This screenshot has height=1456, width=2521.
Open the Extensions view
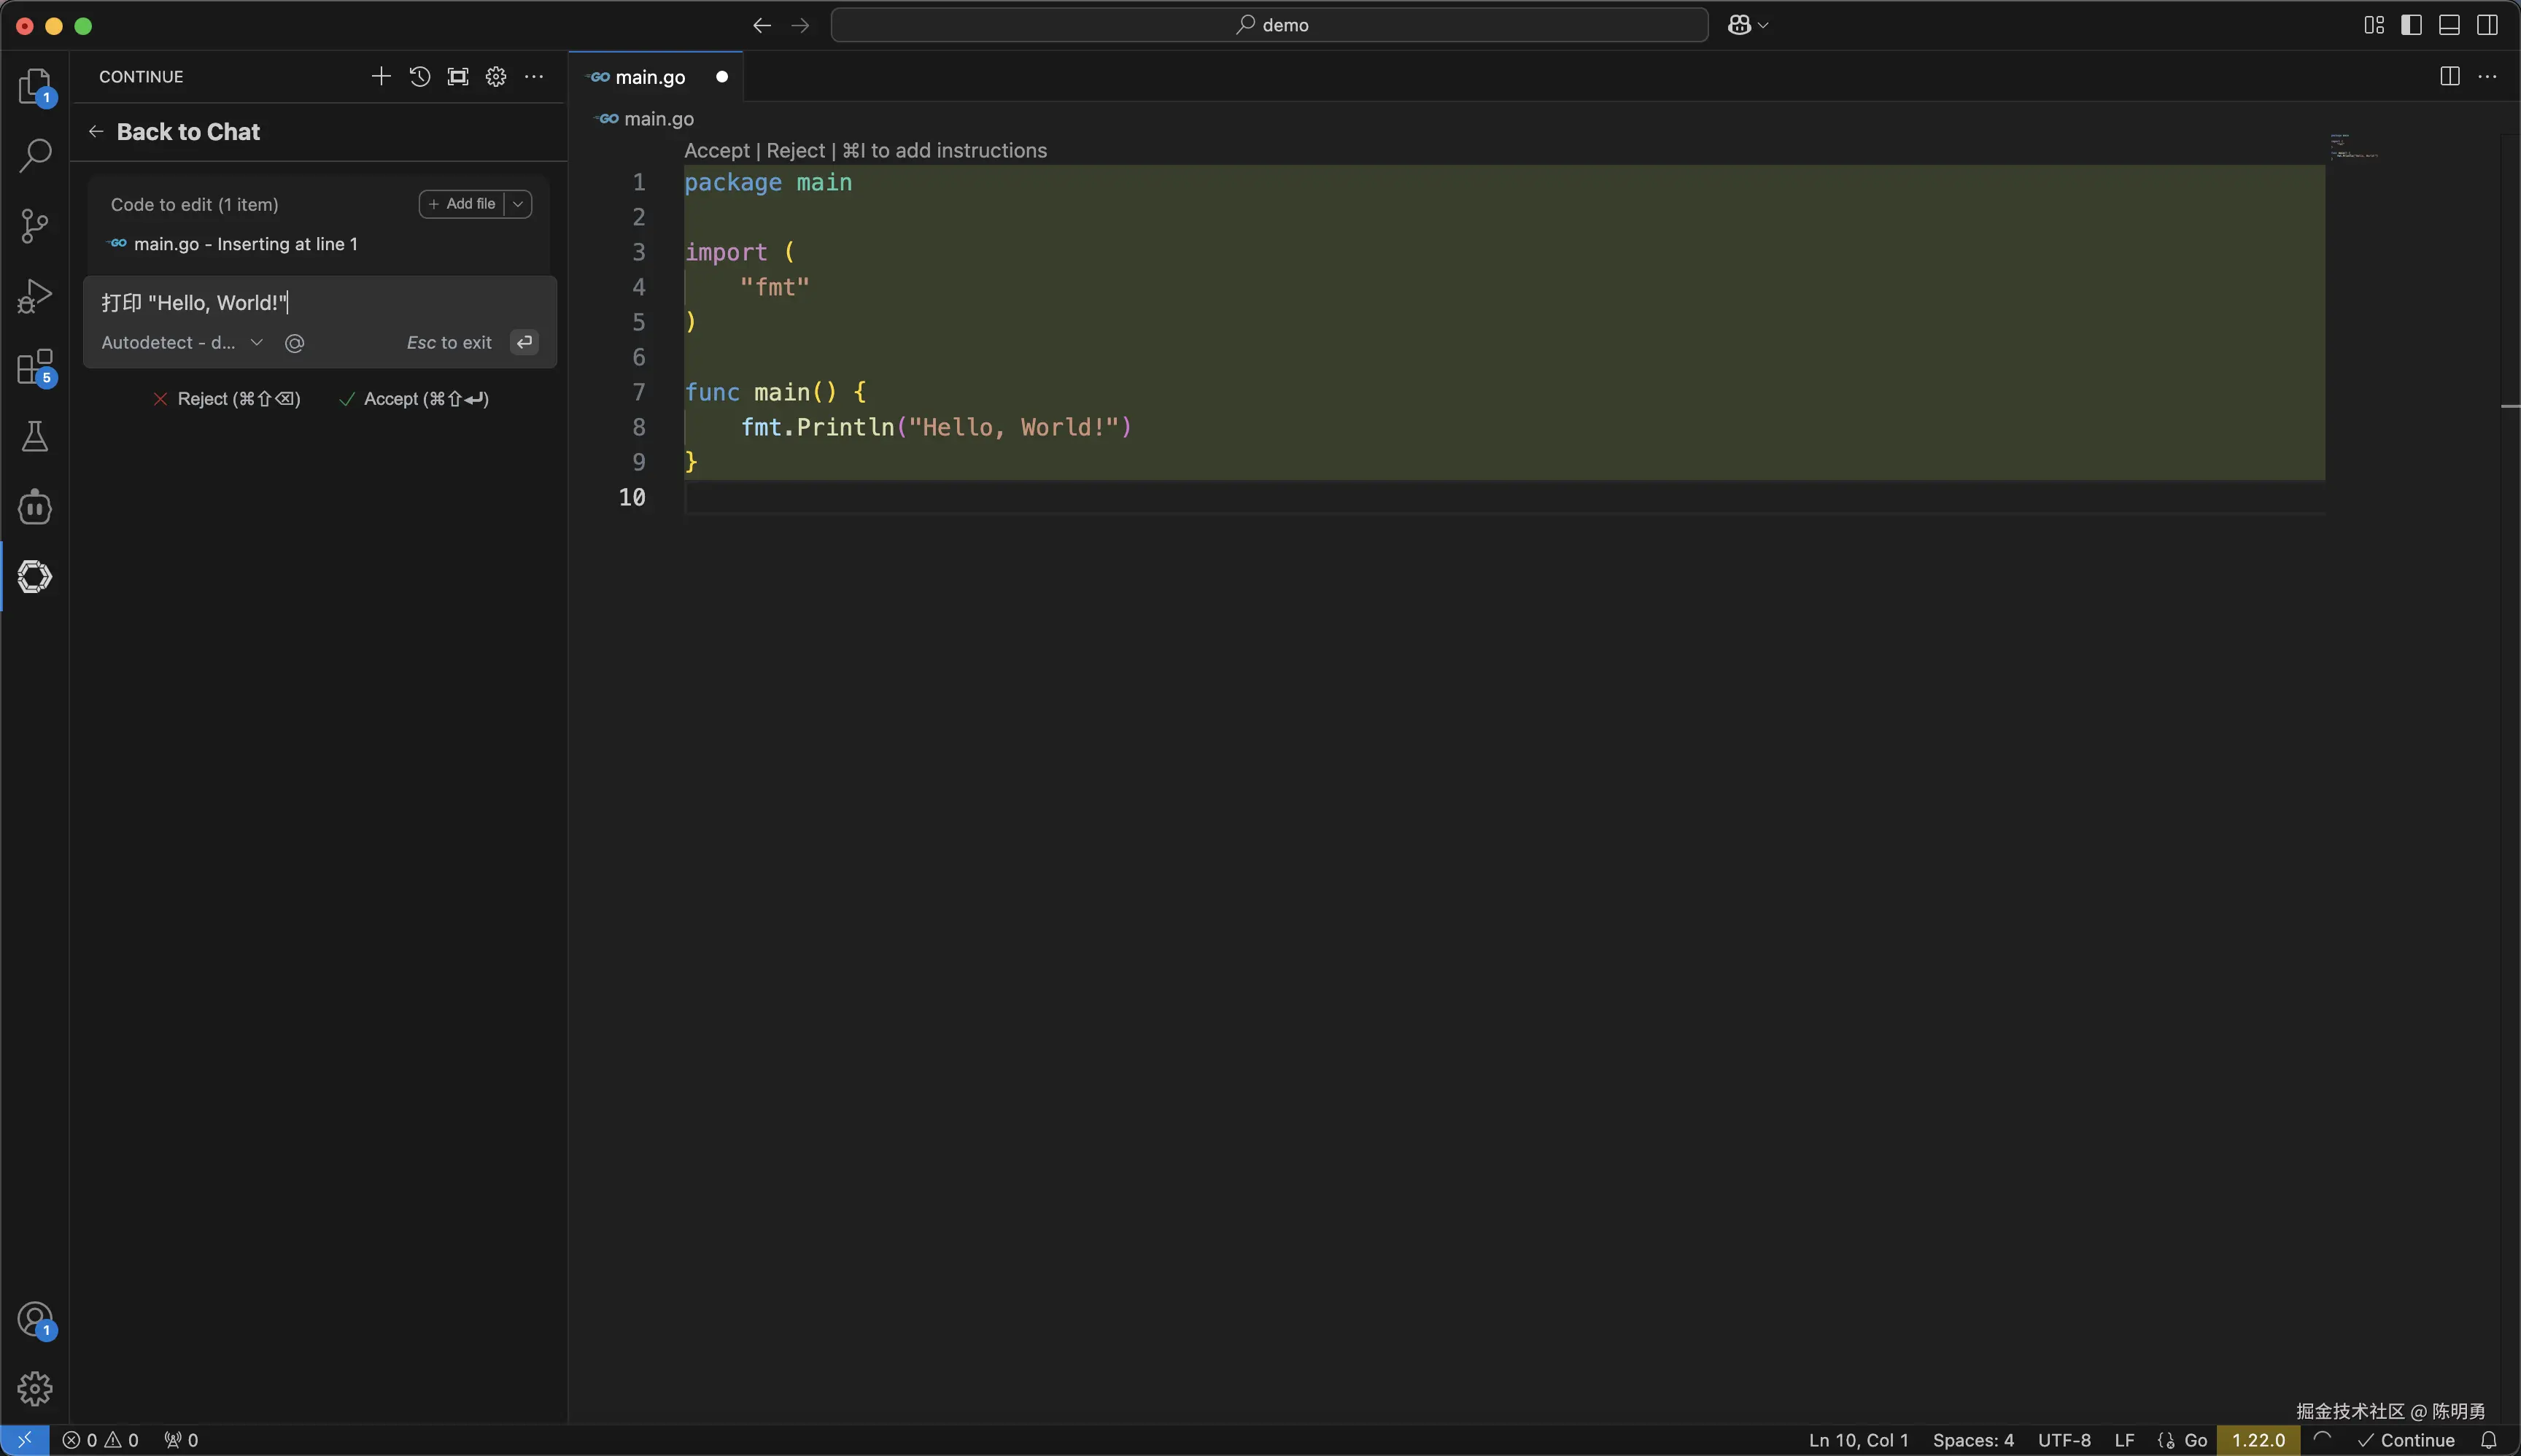click(x=35, y=367)
